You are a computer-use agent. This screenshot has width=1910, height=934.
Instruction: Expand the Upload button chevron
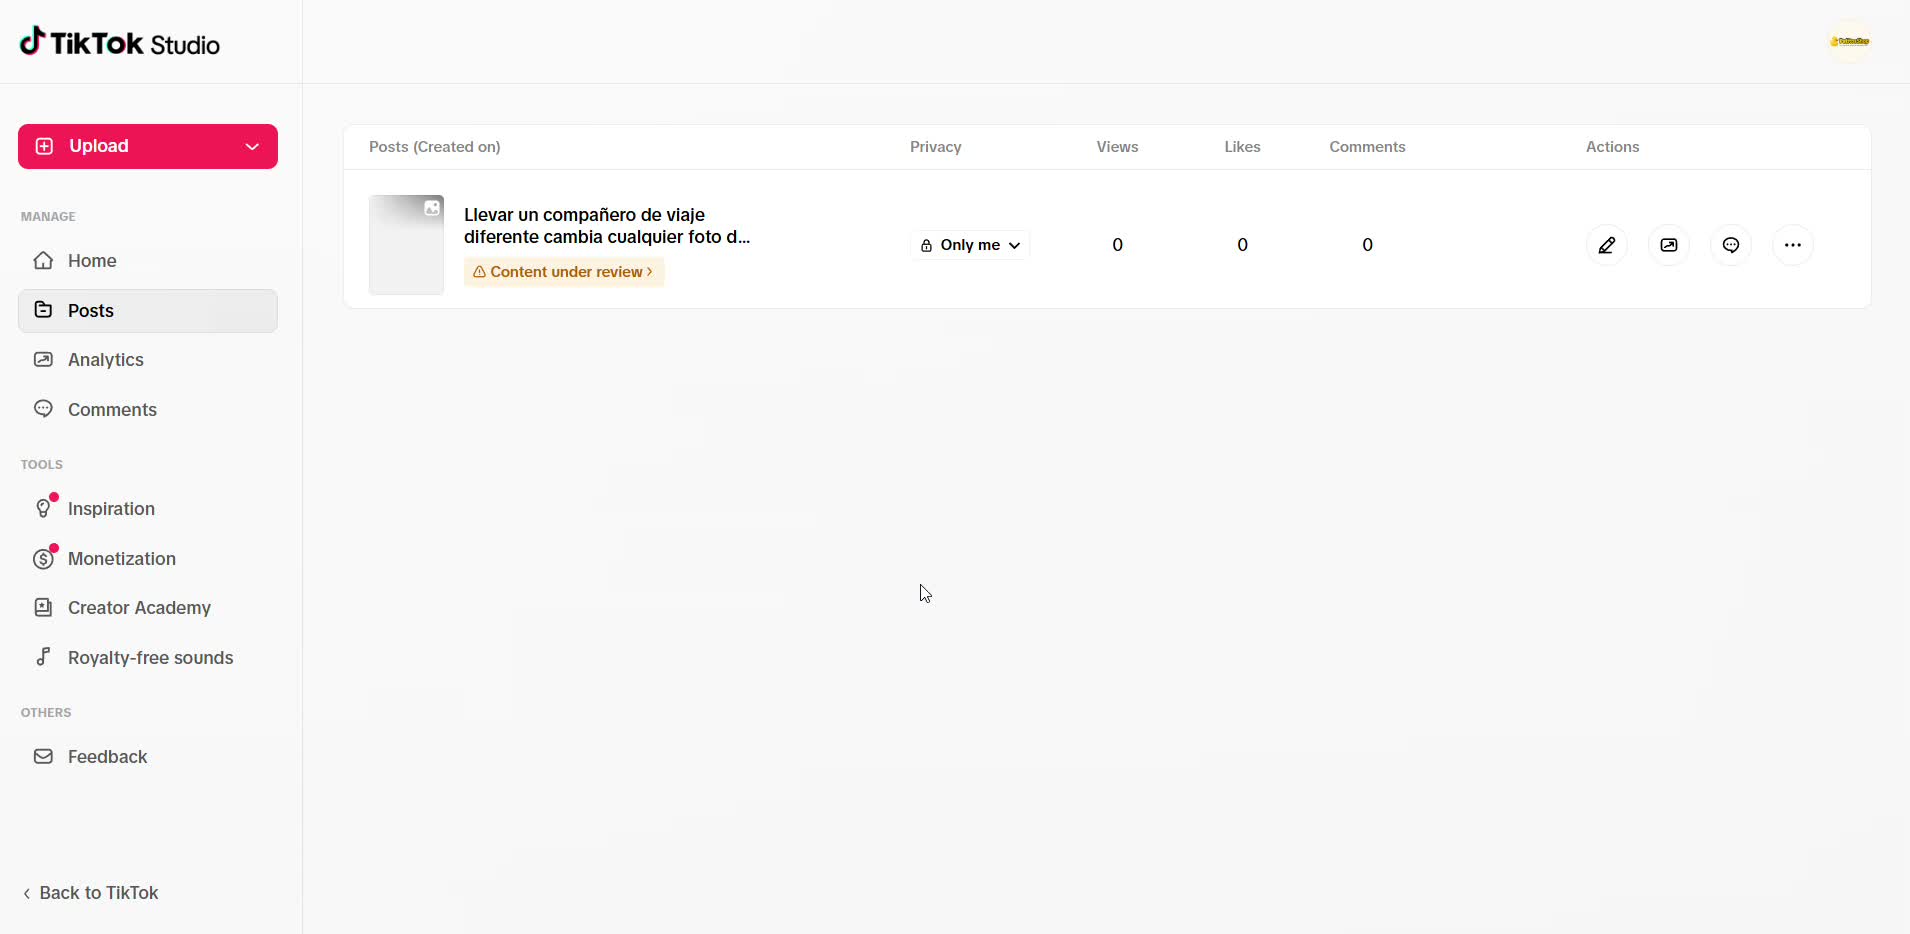click(252, 146)
